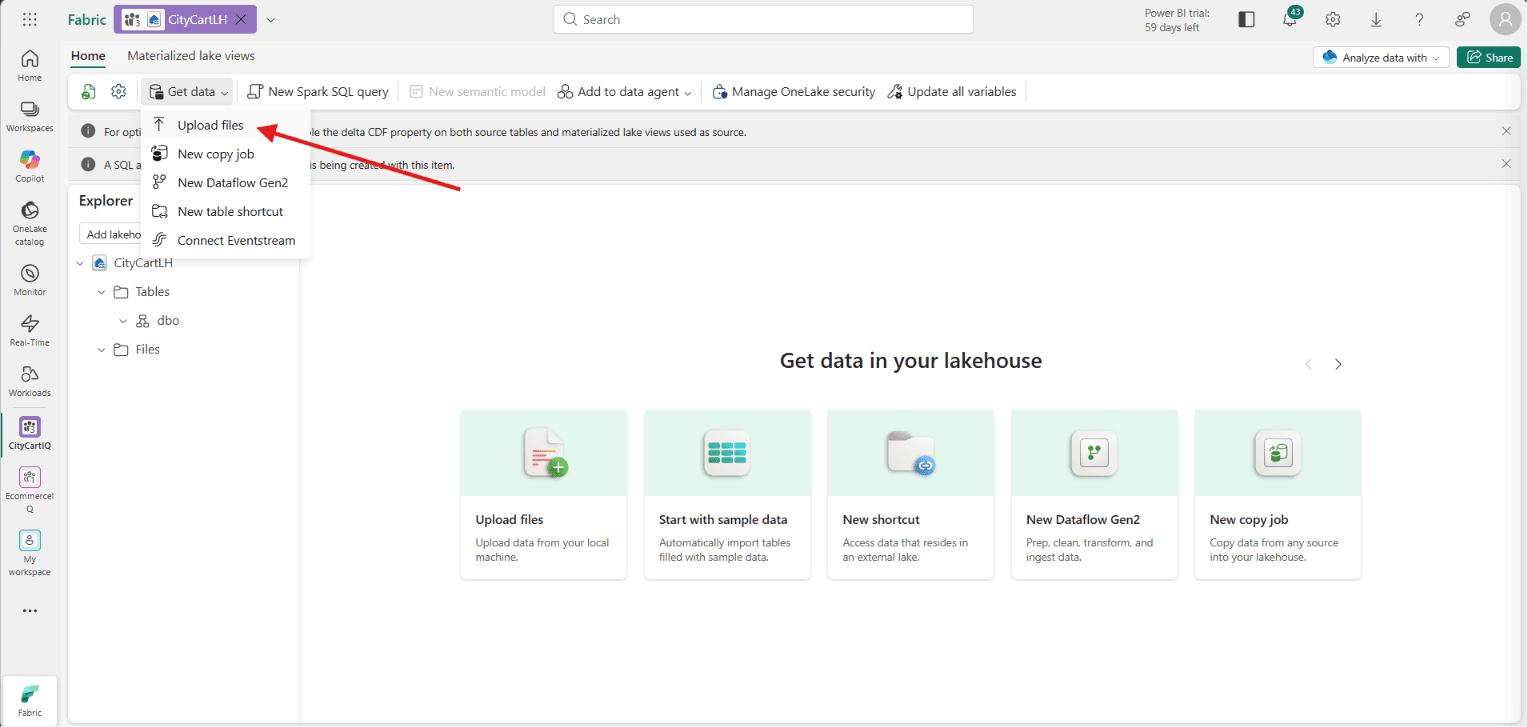Screen dimensions: 1527x727
Task: Switch to the Home tab
Action: coord(88,56)
